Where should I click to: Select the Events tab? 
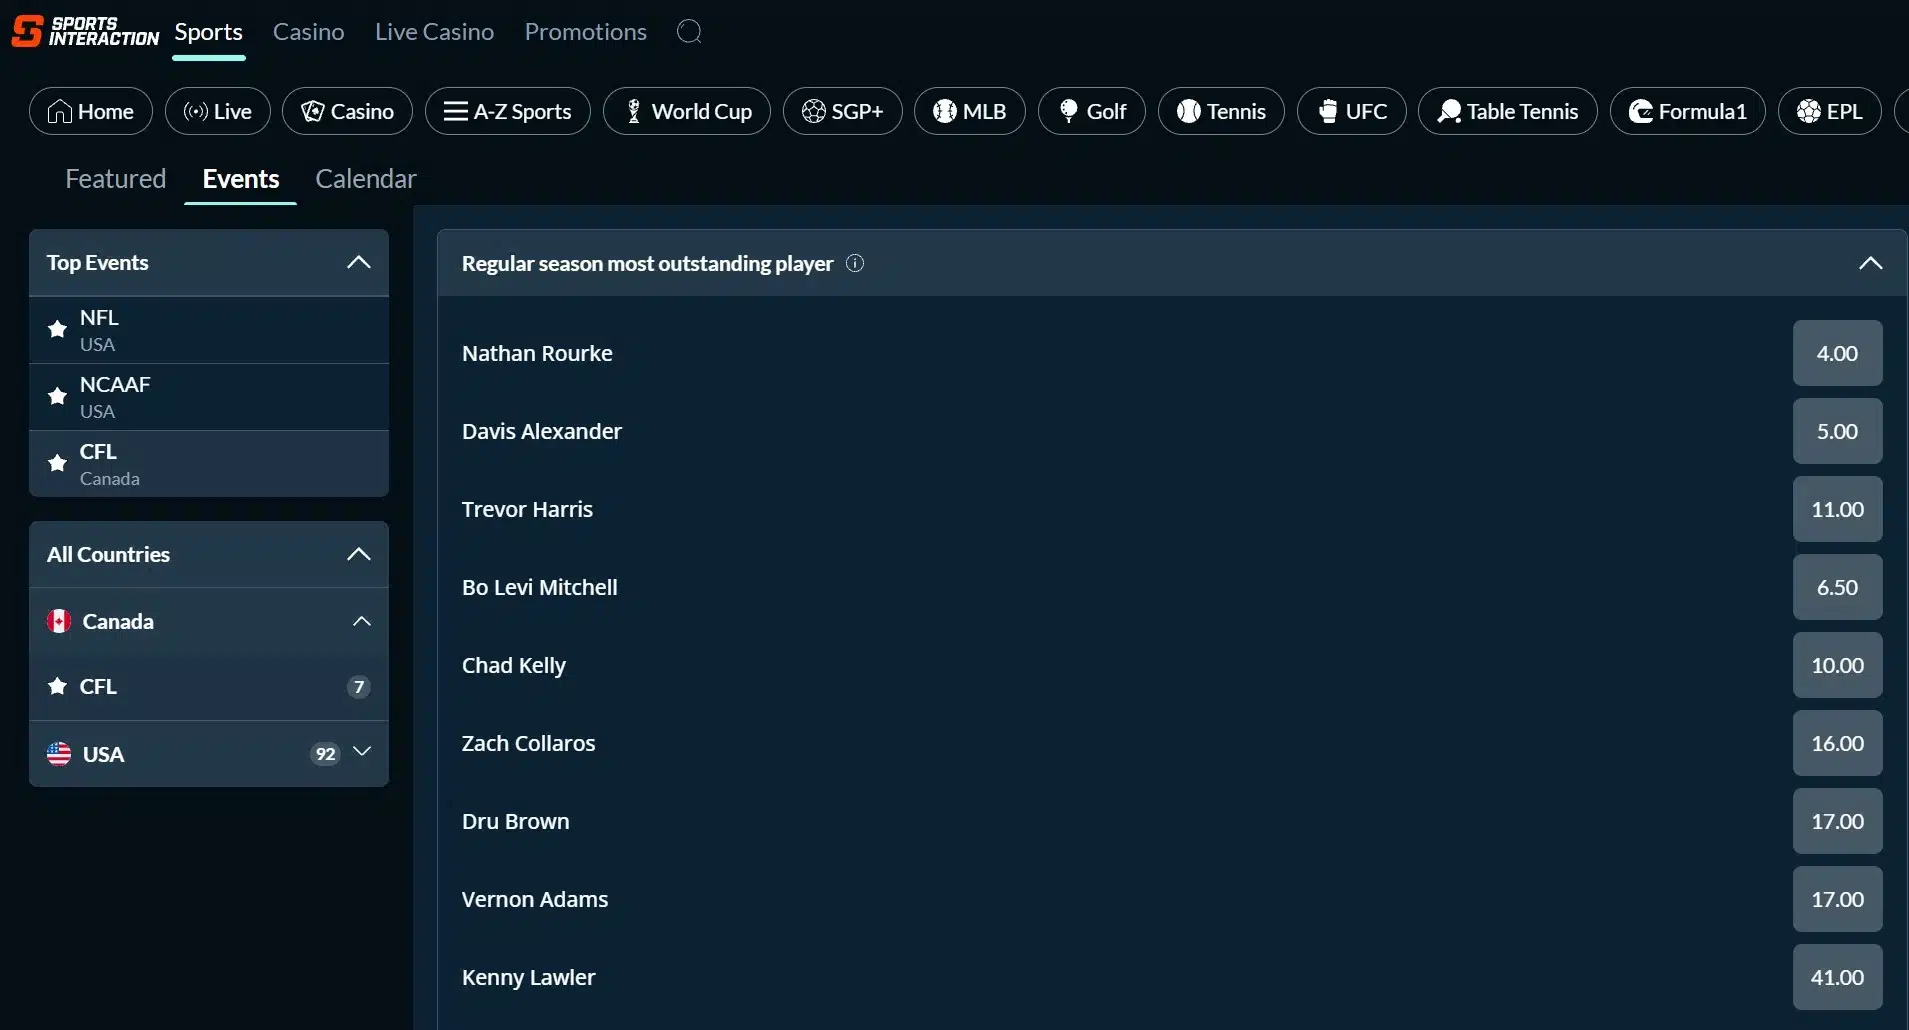tap(241, 179)
